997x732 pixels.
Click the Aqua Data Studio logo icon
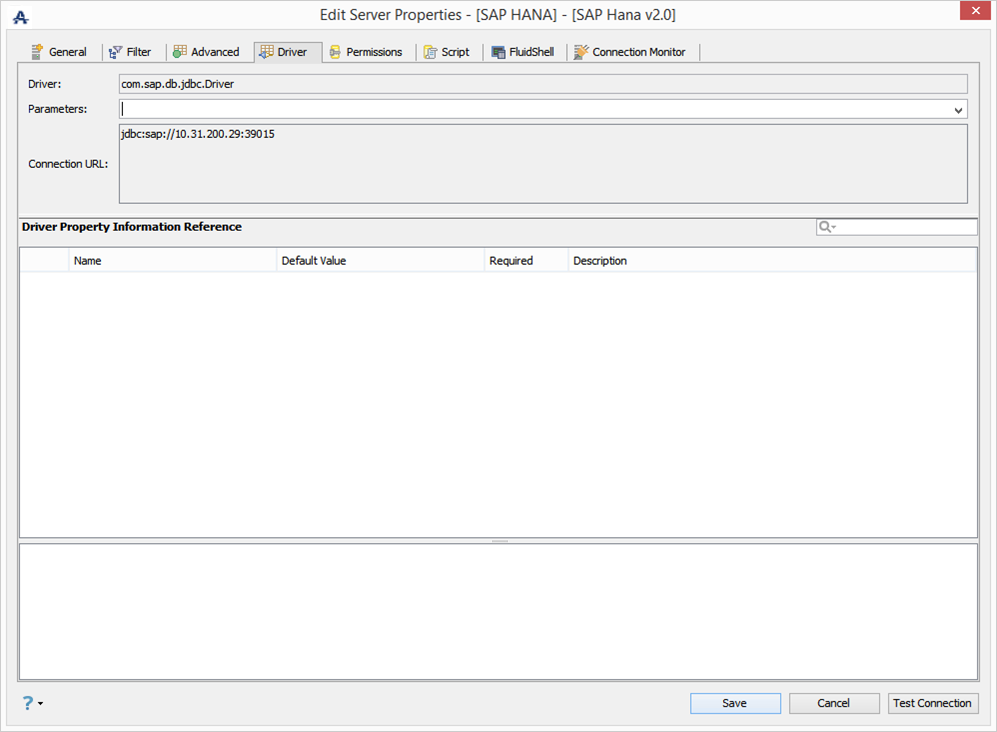20,17
